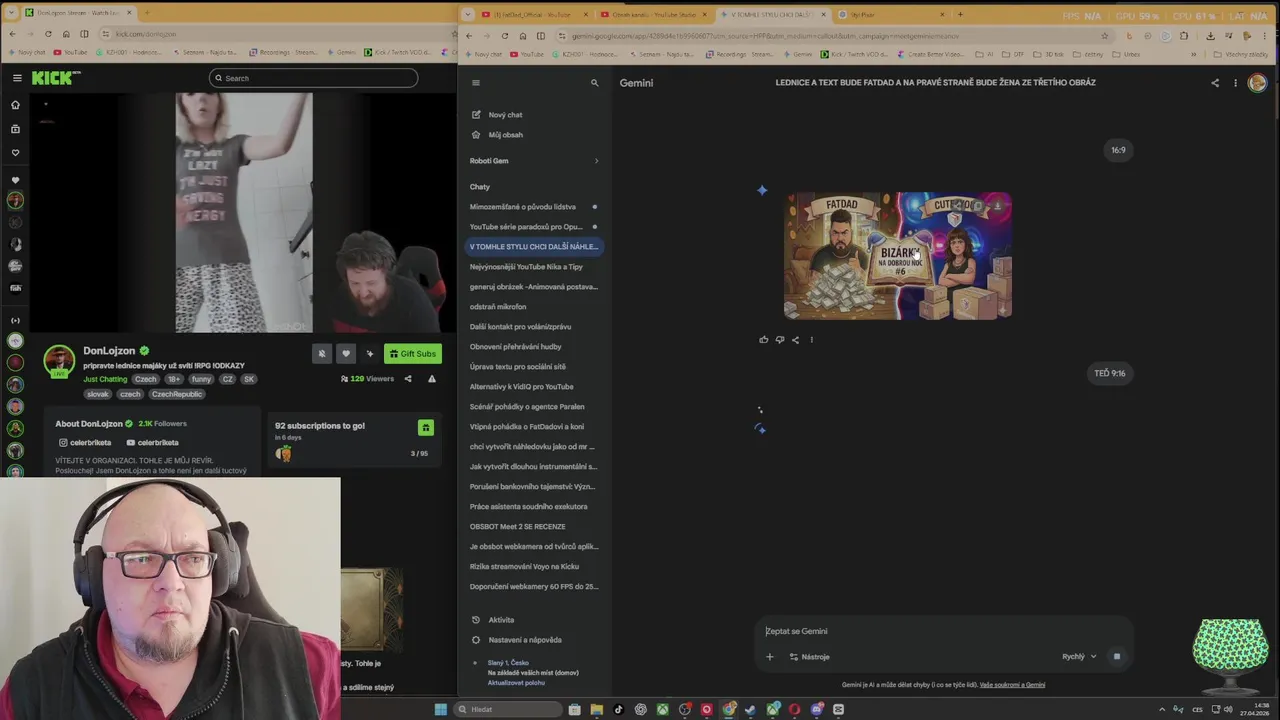The width and height of the screenshot is (1280, 720).
Task: Mute notifications for DonLojzon with bell icon
Action: [x=322, y=353]
